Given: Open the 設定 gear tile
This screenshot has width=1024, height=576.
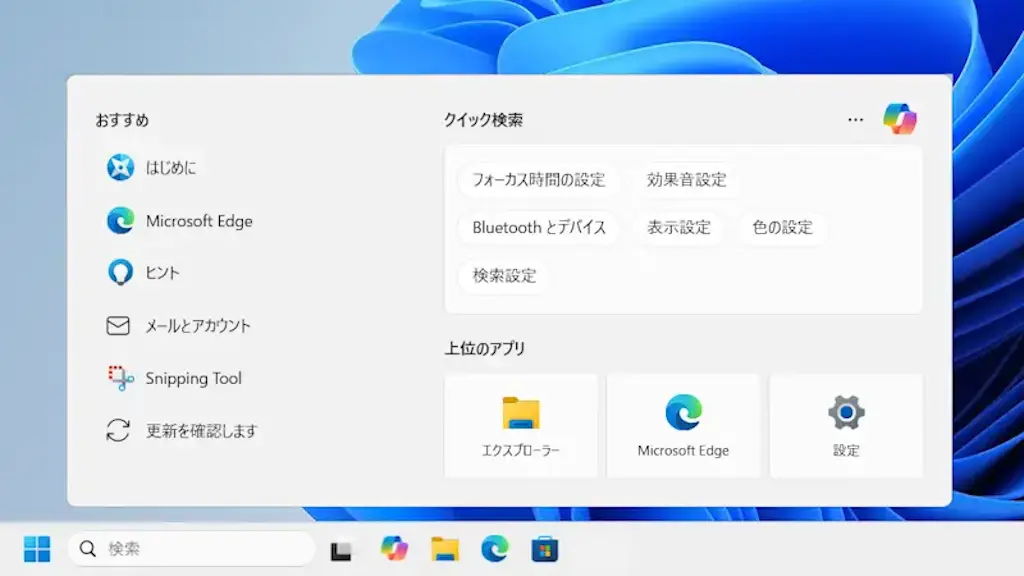Looking at the screenshot, I should 846,426.
